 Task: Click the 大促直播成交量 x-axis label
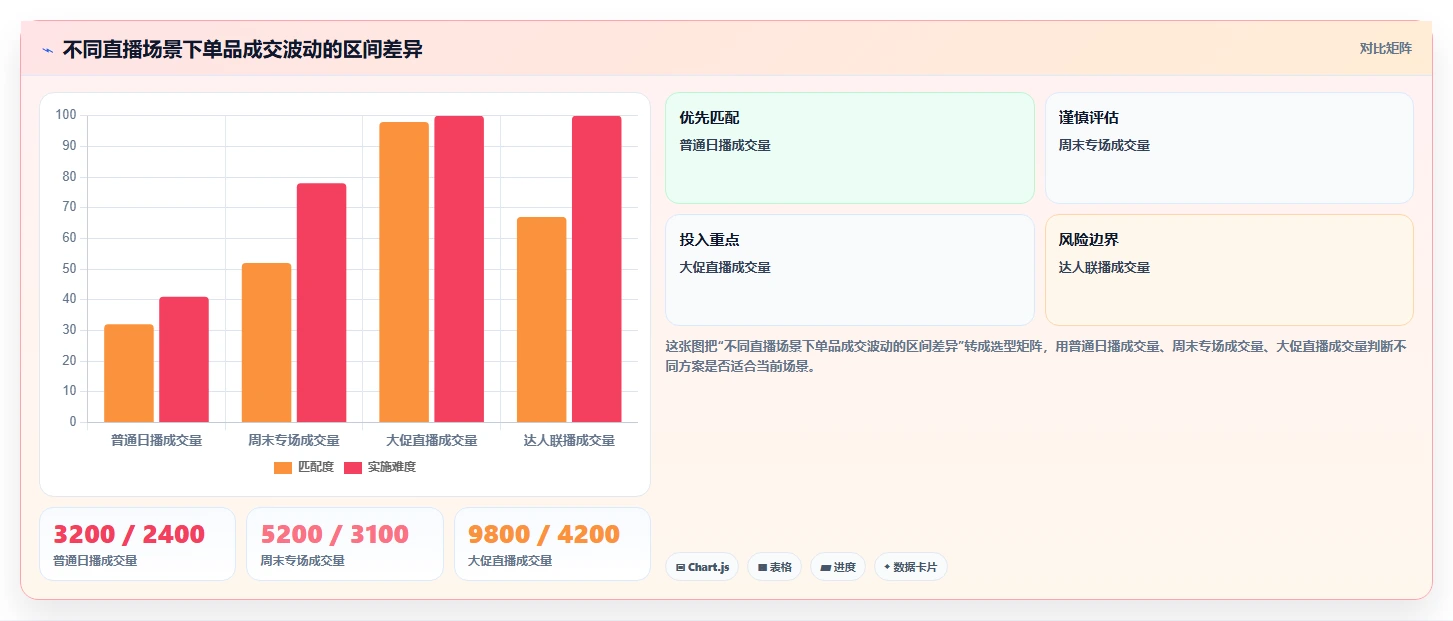point(431,440)
